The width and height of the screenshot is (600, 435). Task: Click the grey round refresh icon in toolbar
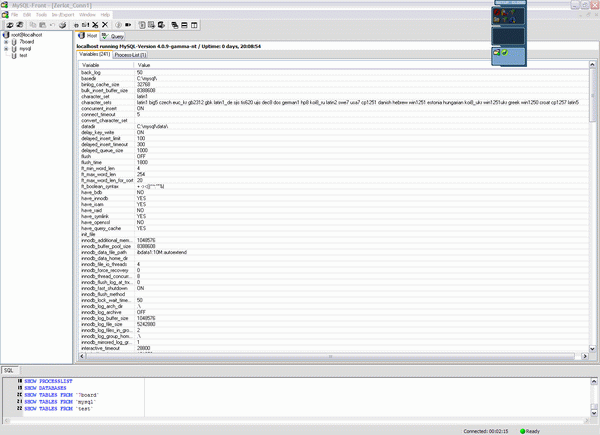click(118, 25)
